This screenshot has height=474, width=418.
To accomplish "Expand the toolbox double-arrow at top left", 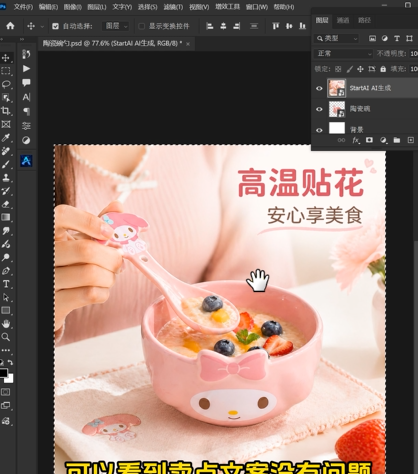I will click(x=2, y=39).
